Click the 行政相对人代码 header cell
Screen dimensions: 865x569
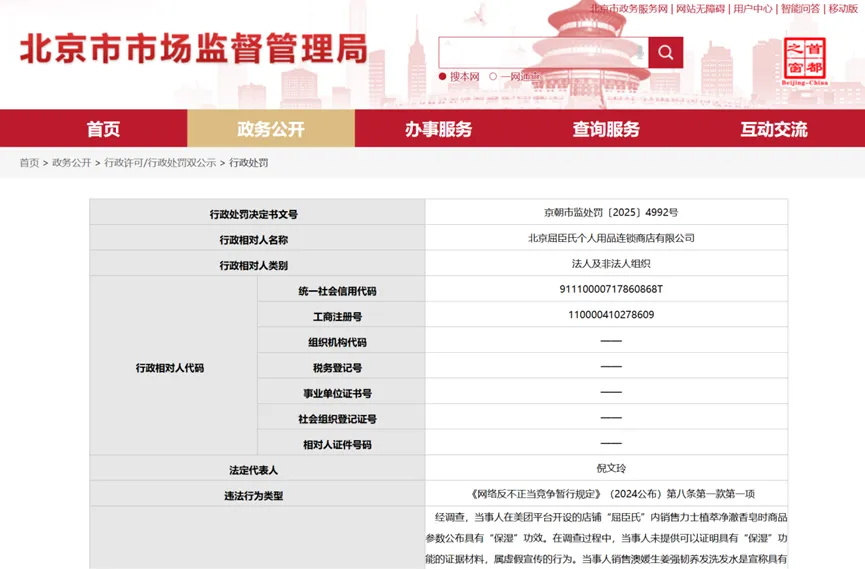coord(173,365)
